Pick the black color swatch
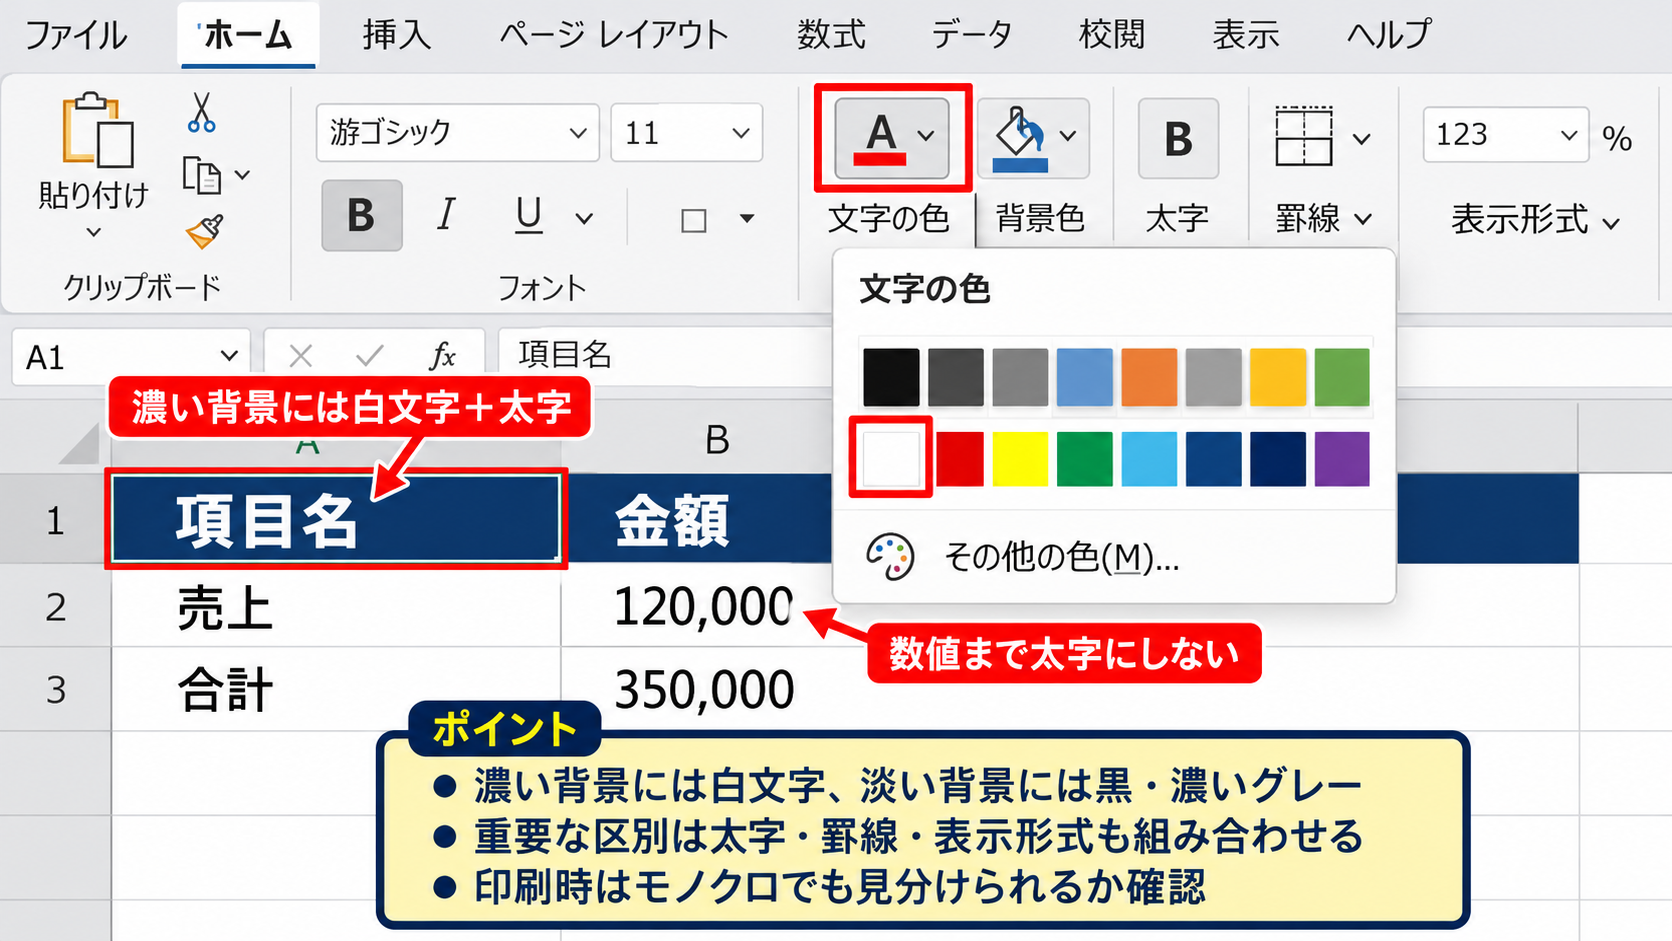 pos(891,377)
